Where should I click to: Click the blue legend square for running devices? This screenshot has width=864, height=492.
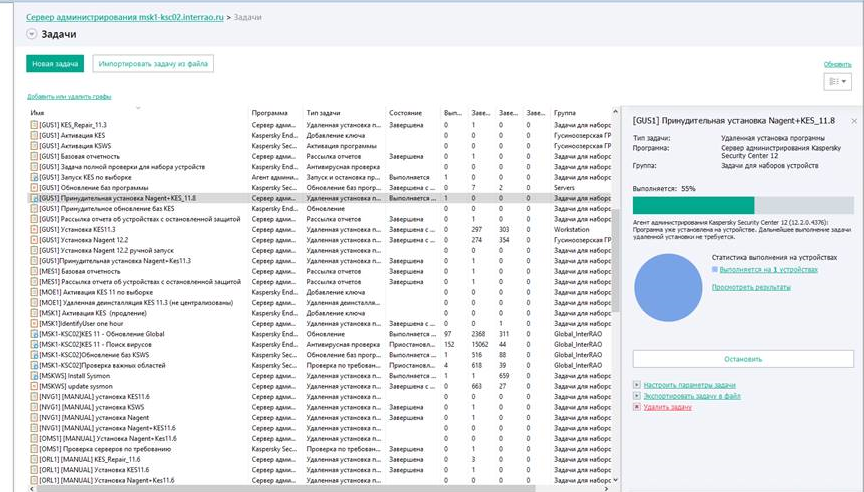[716, 269]
